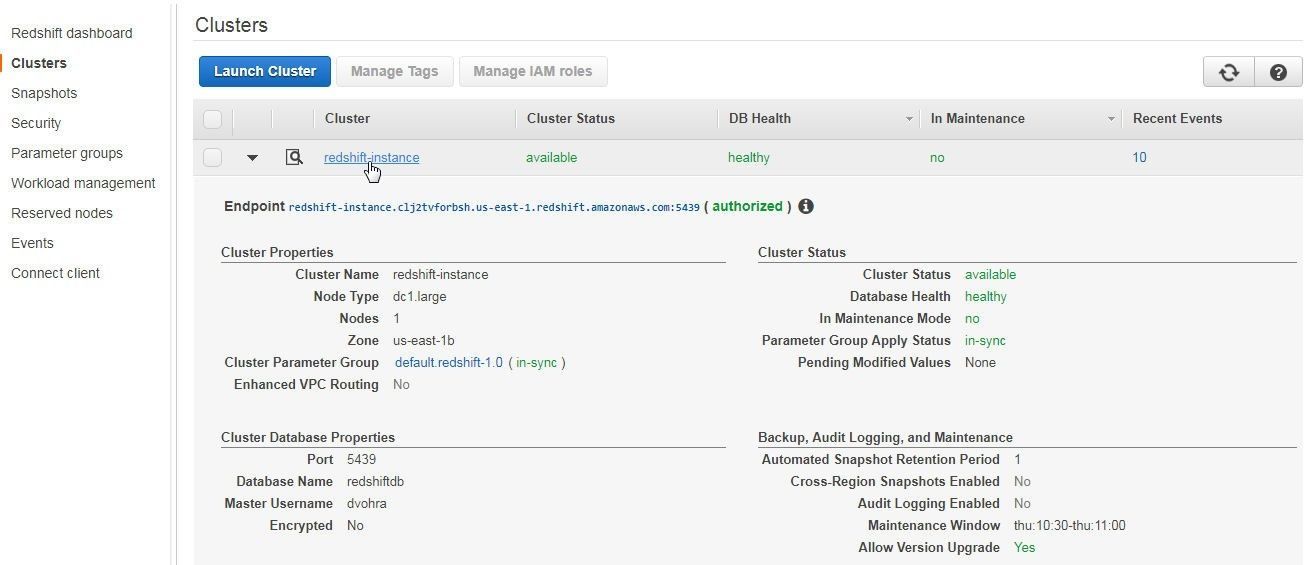Check the redshift-instance row checkbox
Viewport: 1305px width, 565px height.
pos(212,157)
